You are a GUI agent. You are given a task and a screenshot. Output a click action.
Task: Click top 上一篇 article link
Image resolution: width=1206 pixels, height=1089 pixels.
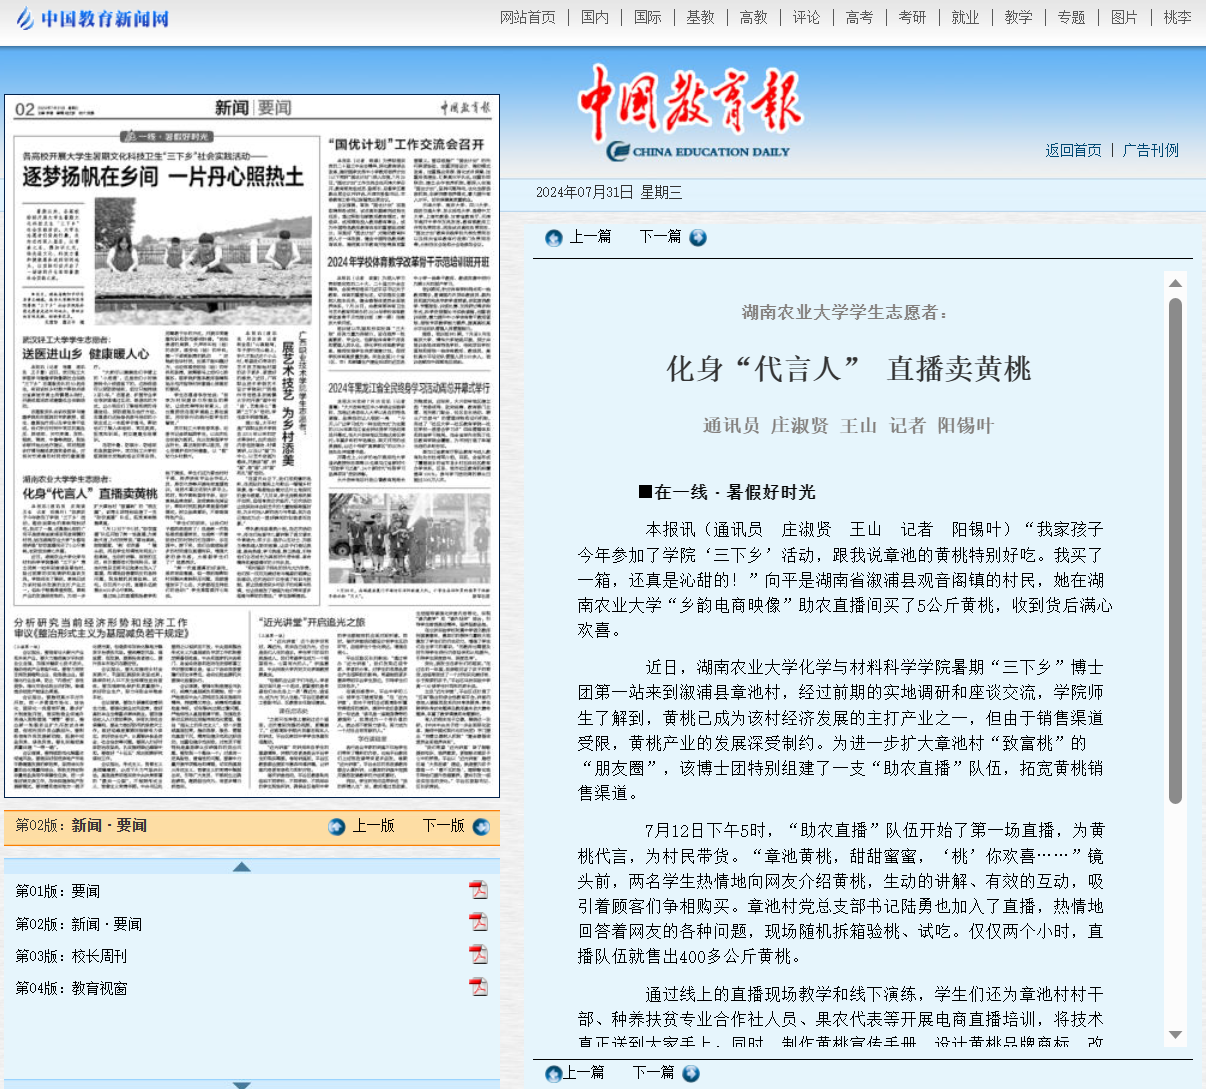point(590,237)
